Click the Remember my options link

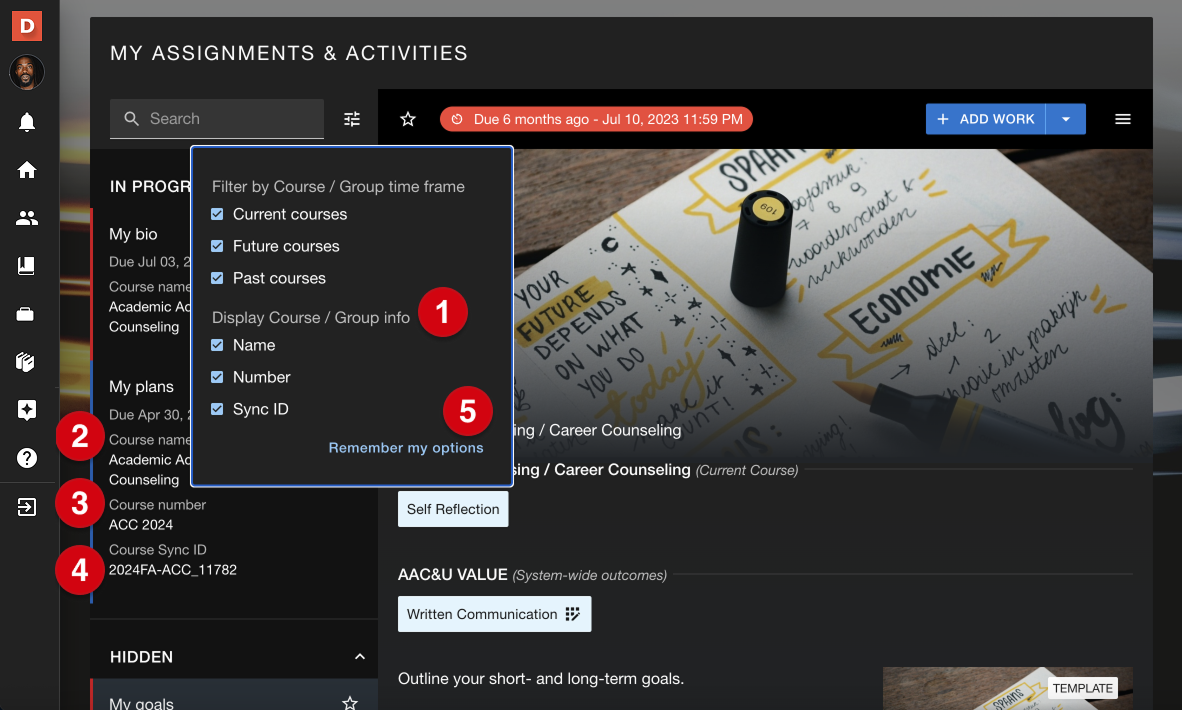click(406, 448)
